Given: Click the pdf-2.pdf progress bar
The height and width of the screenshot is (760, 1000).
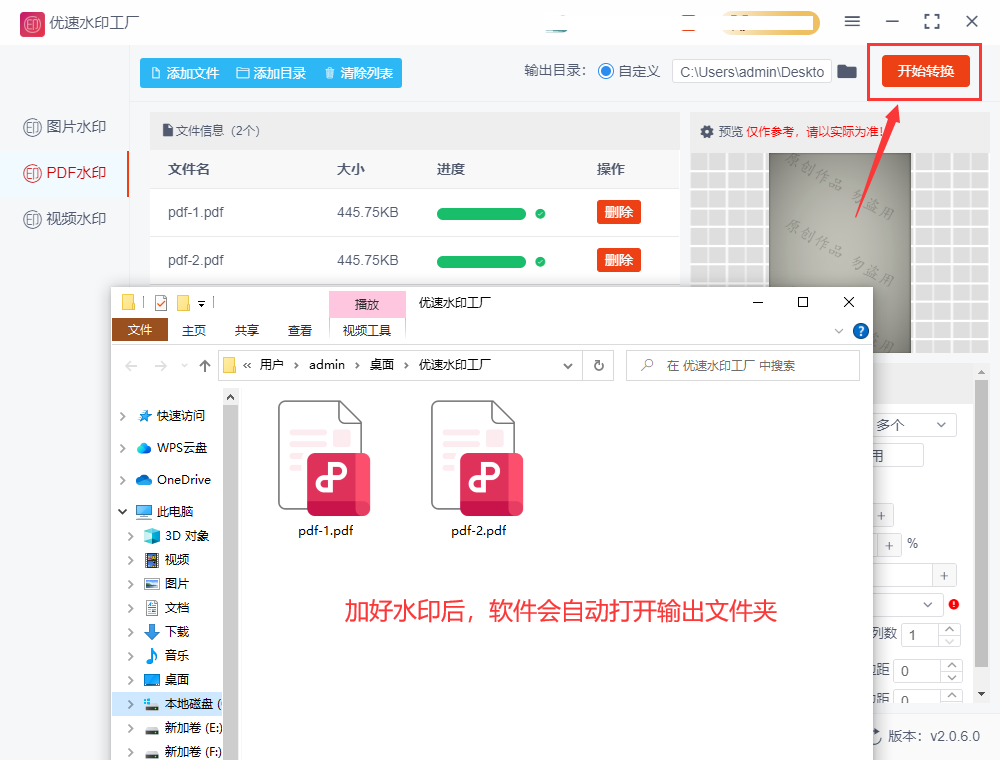Looking at the screenshot, I should (x=481, y=262).
